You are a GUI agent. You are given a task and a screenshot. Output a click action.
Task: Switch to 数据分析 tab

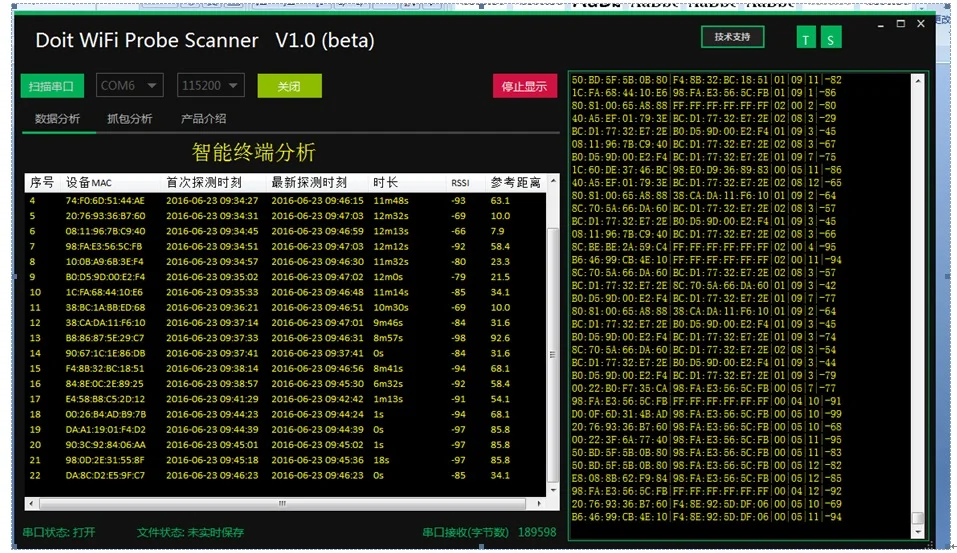[x=57, y=119]
